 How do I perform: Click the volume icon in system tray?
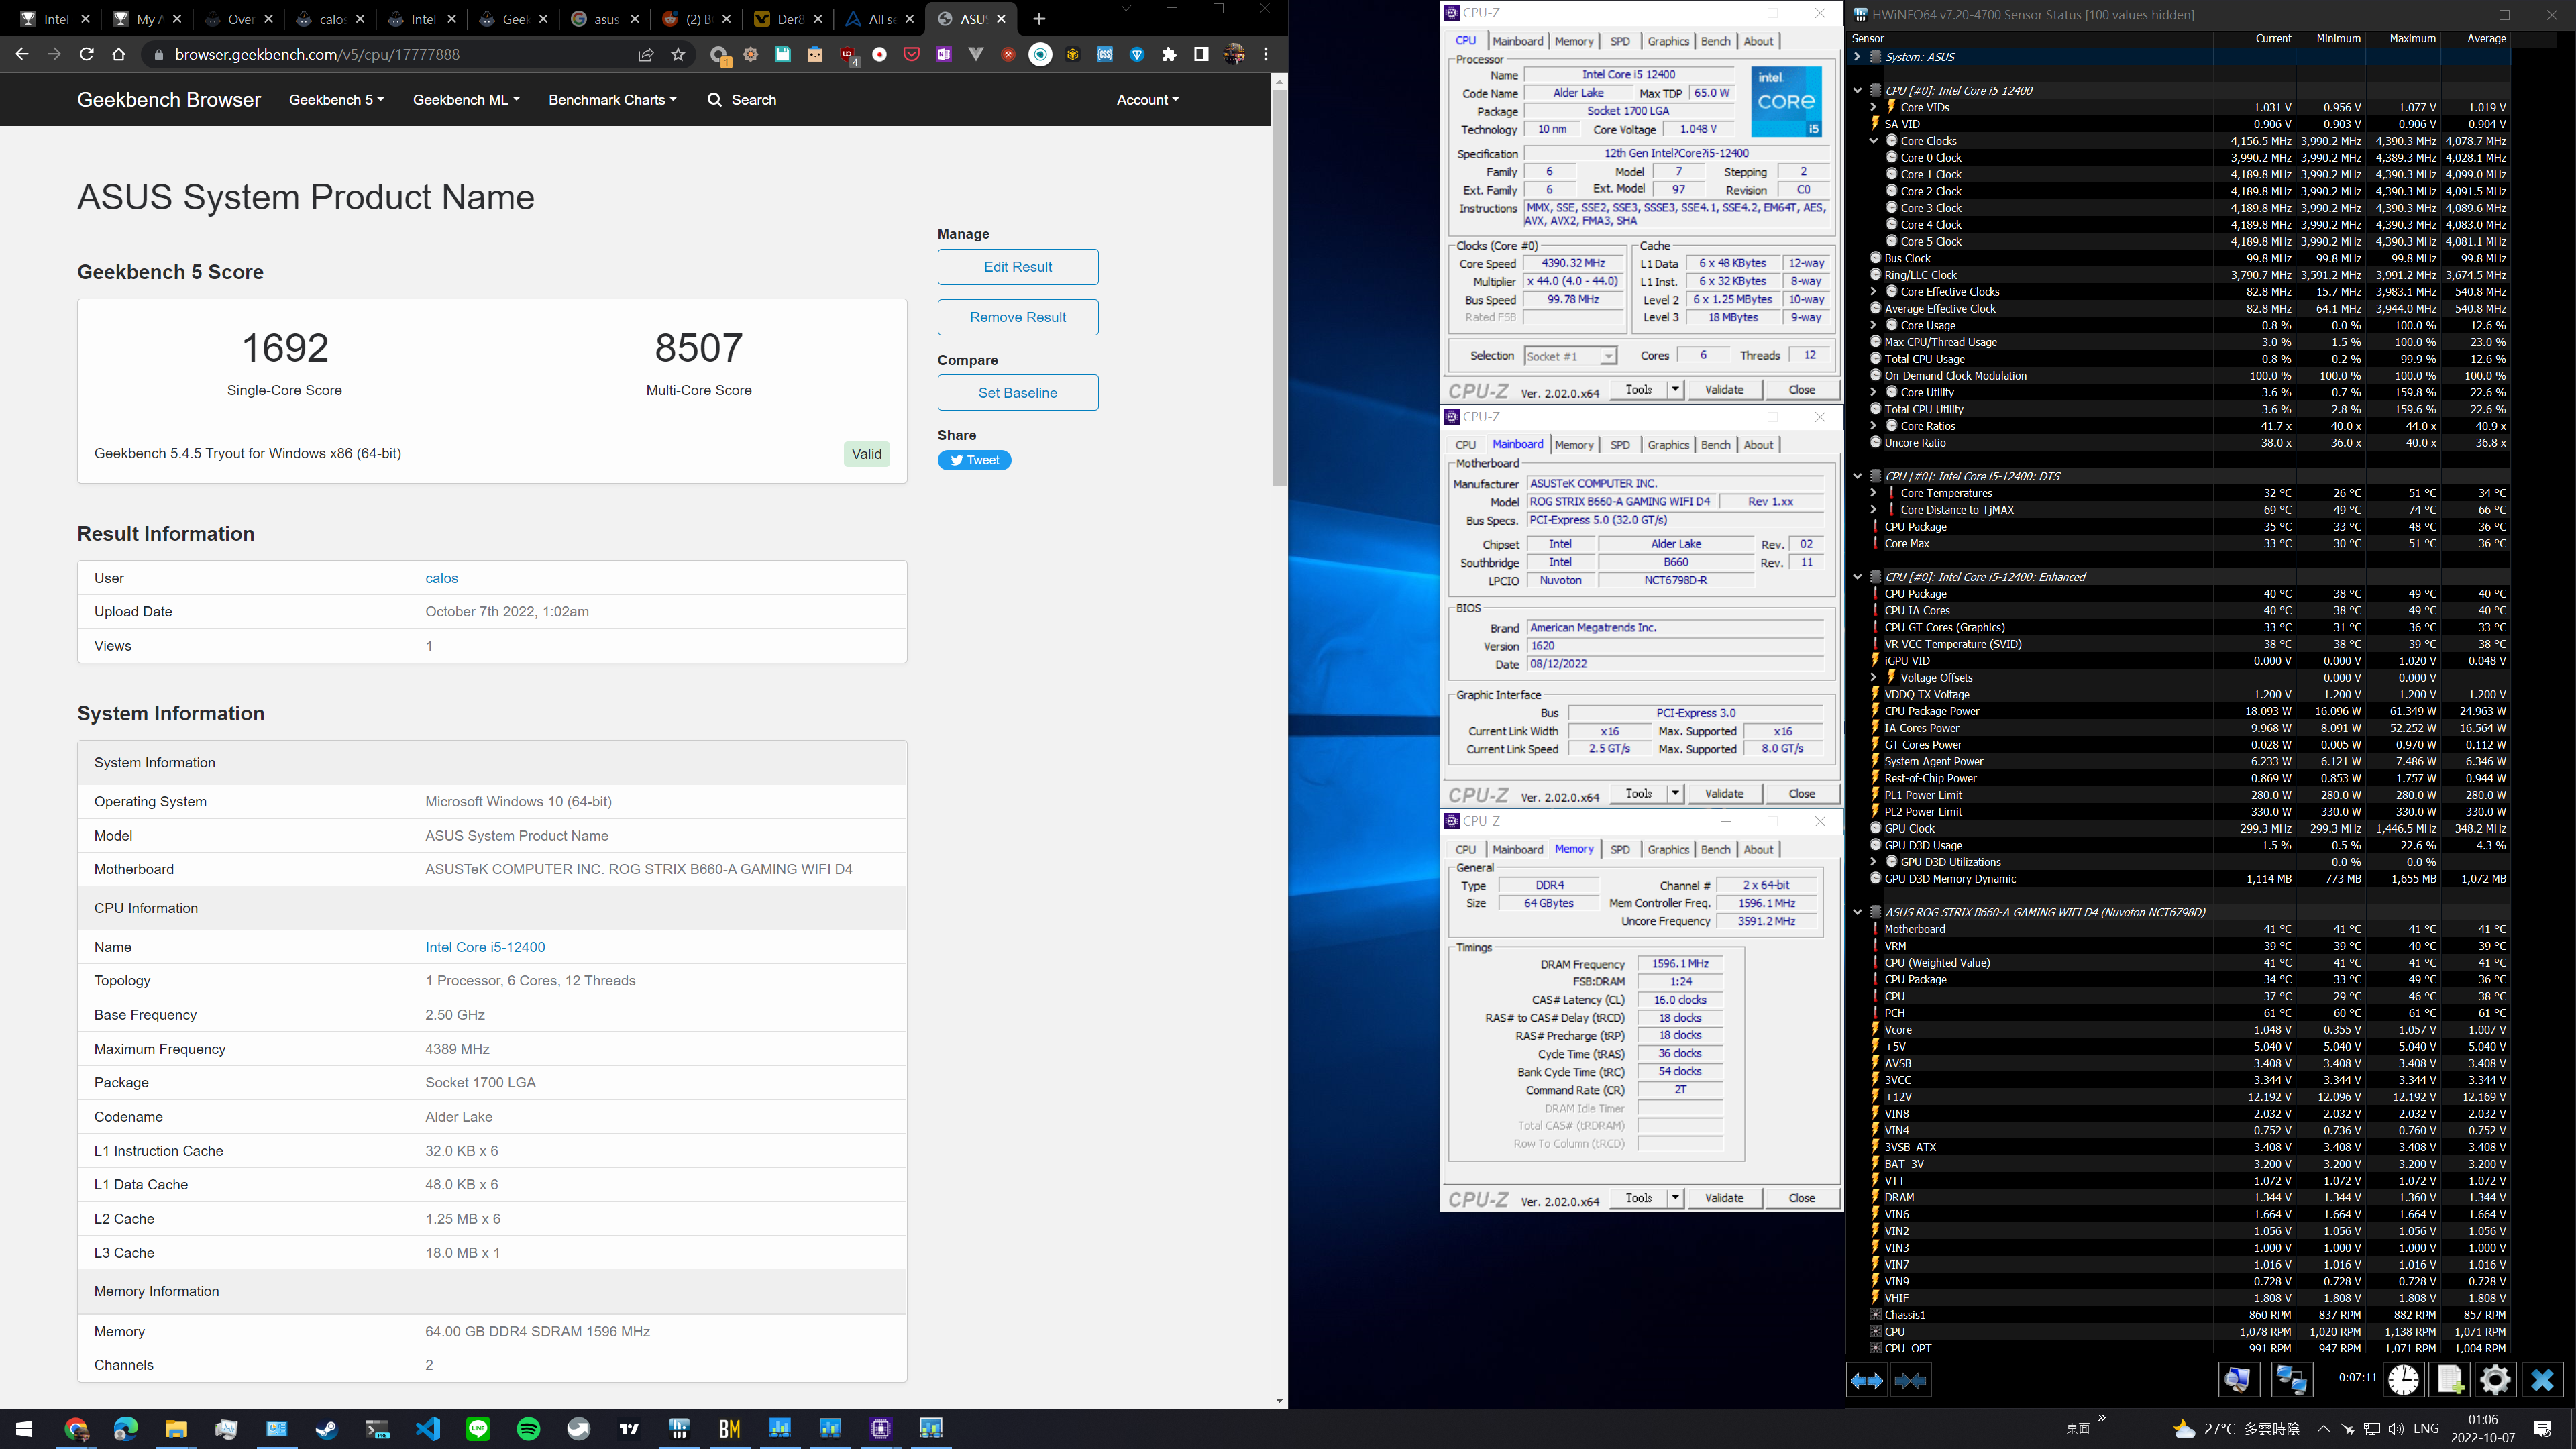point(2395,1428)
